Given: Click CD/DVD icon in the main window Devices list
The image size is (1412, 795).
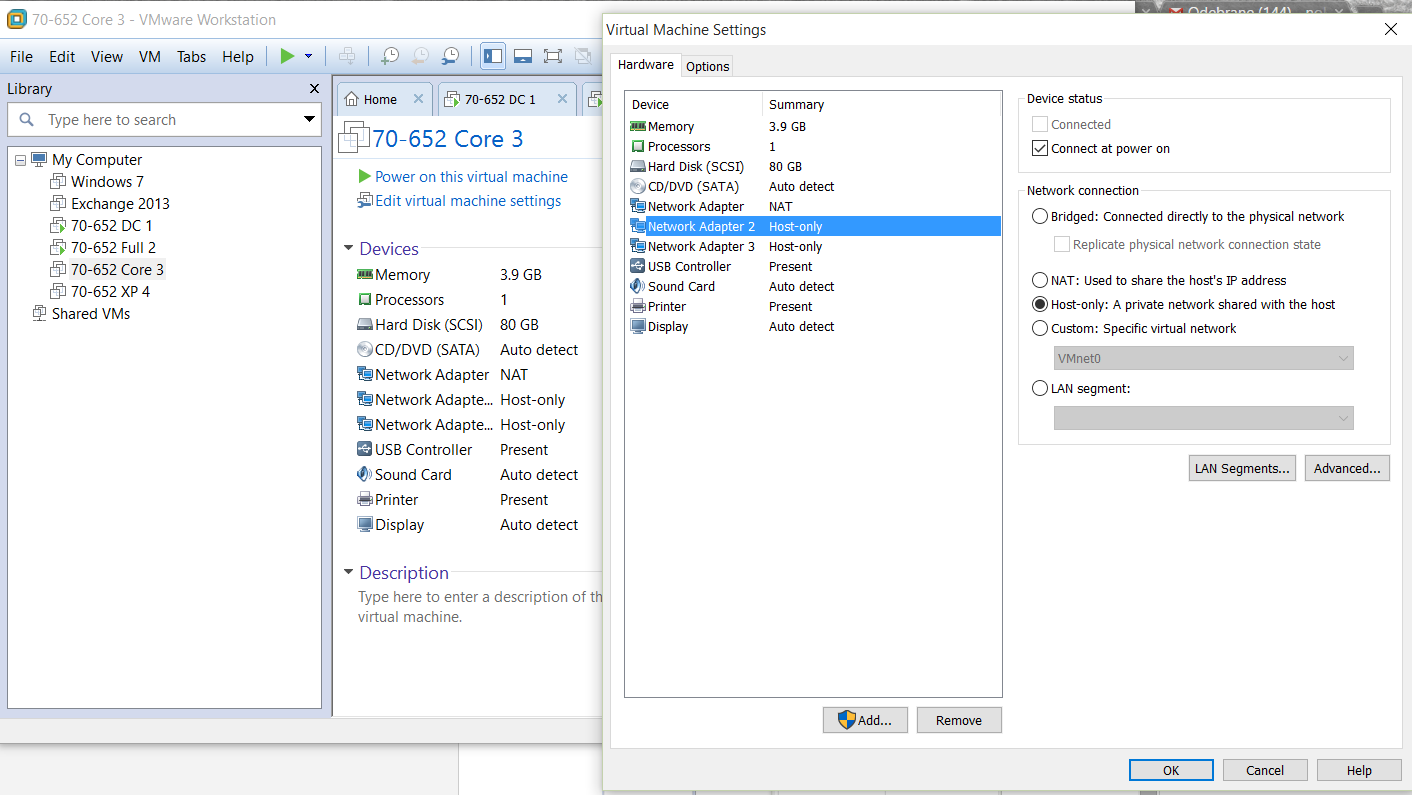Looking at the screenshot, I should [x=365, y=349].
